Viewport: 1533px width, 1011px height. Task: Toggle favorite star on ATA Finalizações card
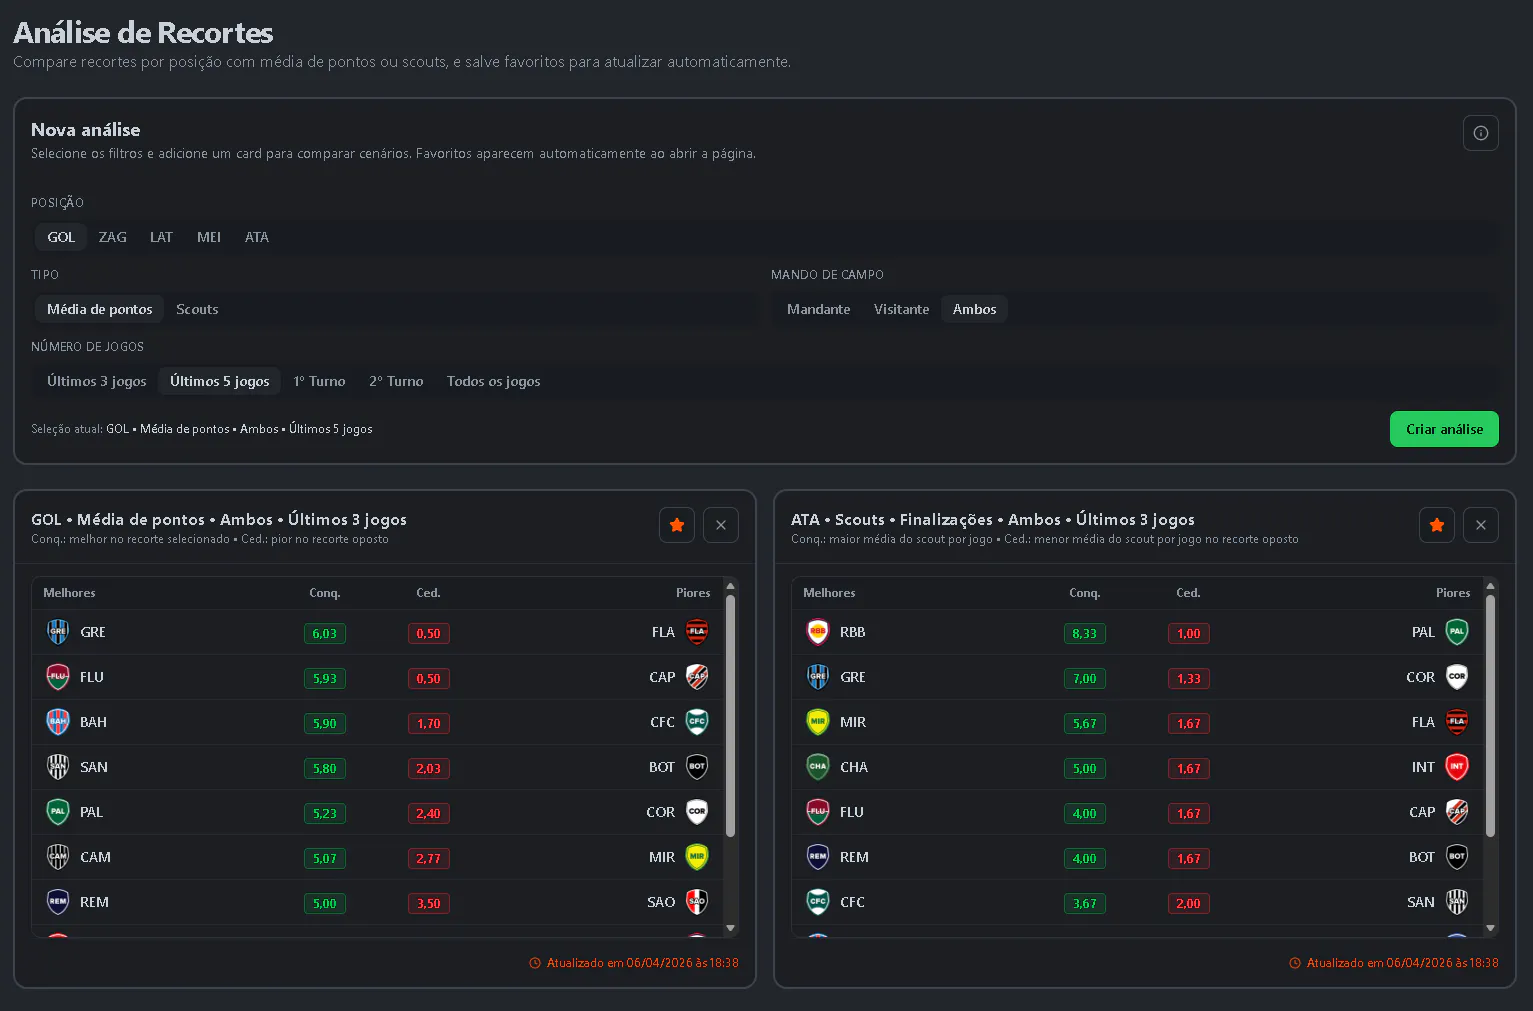pos(1437,525)
